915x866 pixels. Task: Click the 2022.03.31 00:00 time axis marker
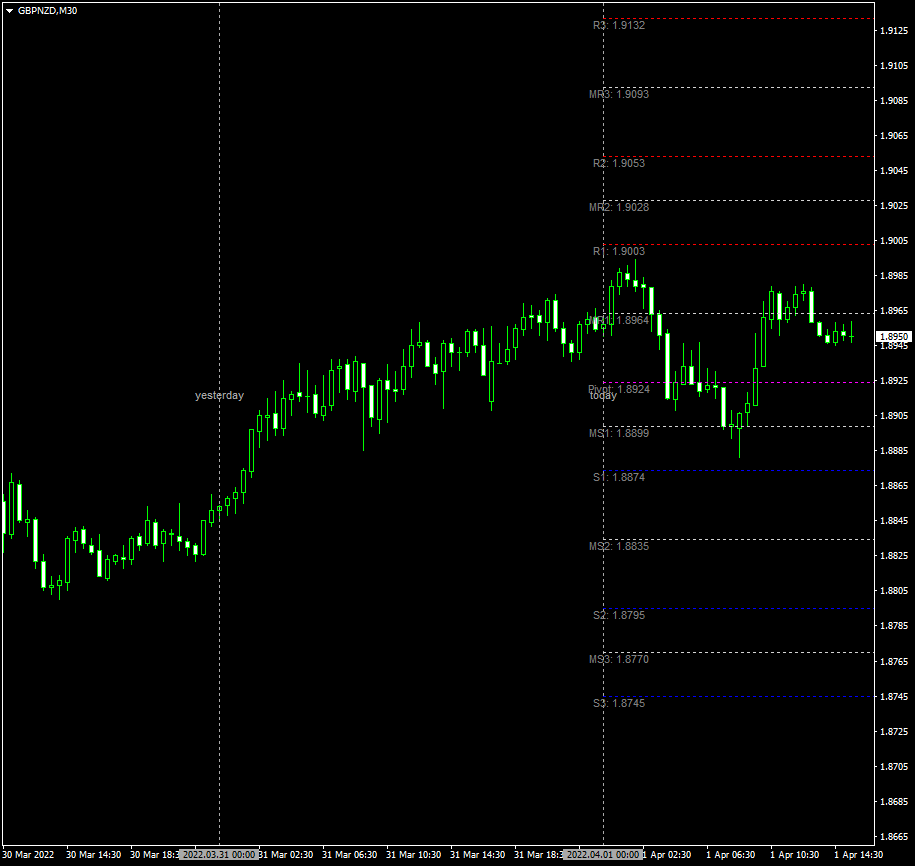(x=219, y=855)
